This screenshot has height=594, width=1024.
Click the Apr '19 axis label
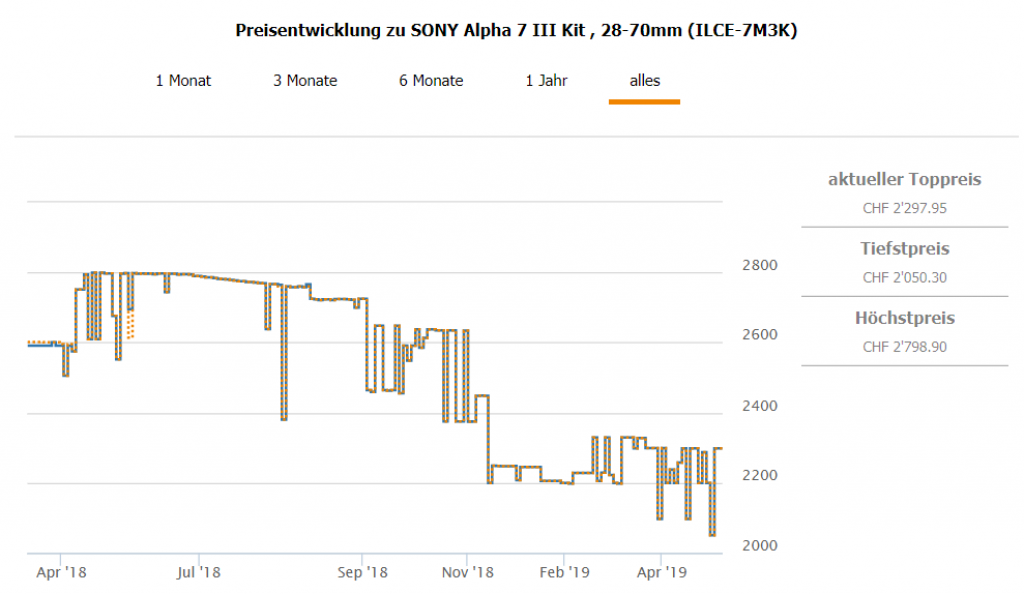(661, 573)
